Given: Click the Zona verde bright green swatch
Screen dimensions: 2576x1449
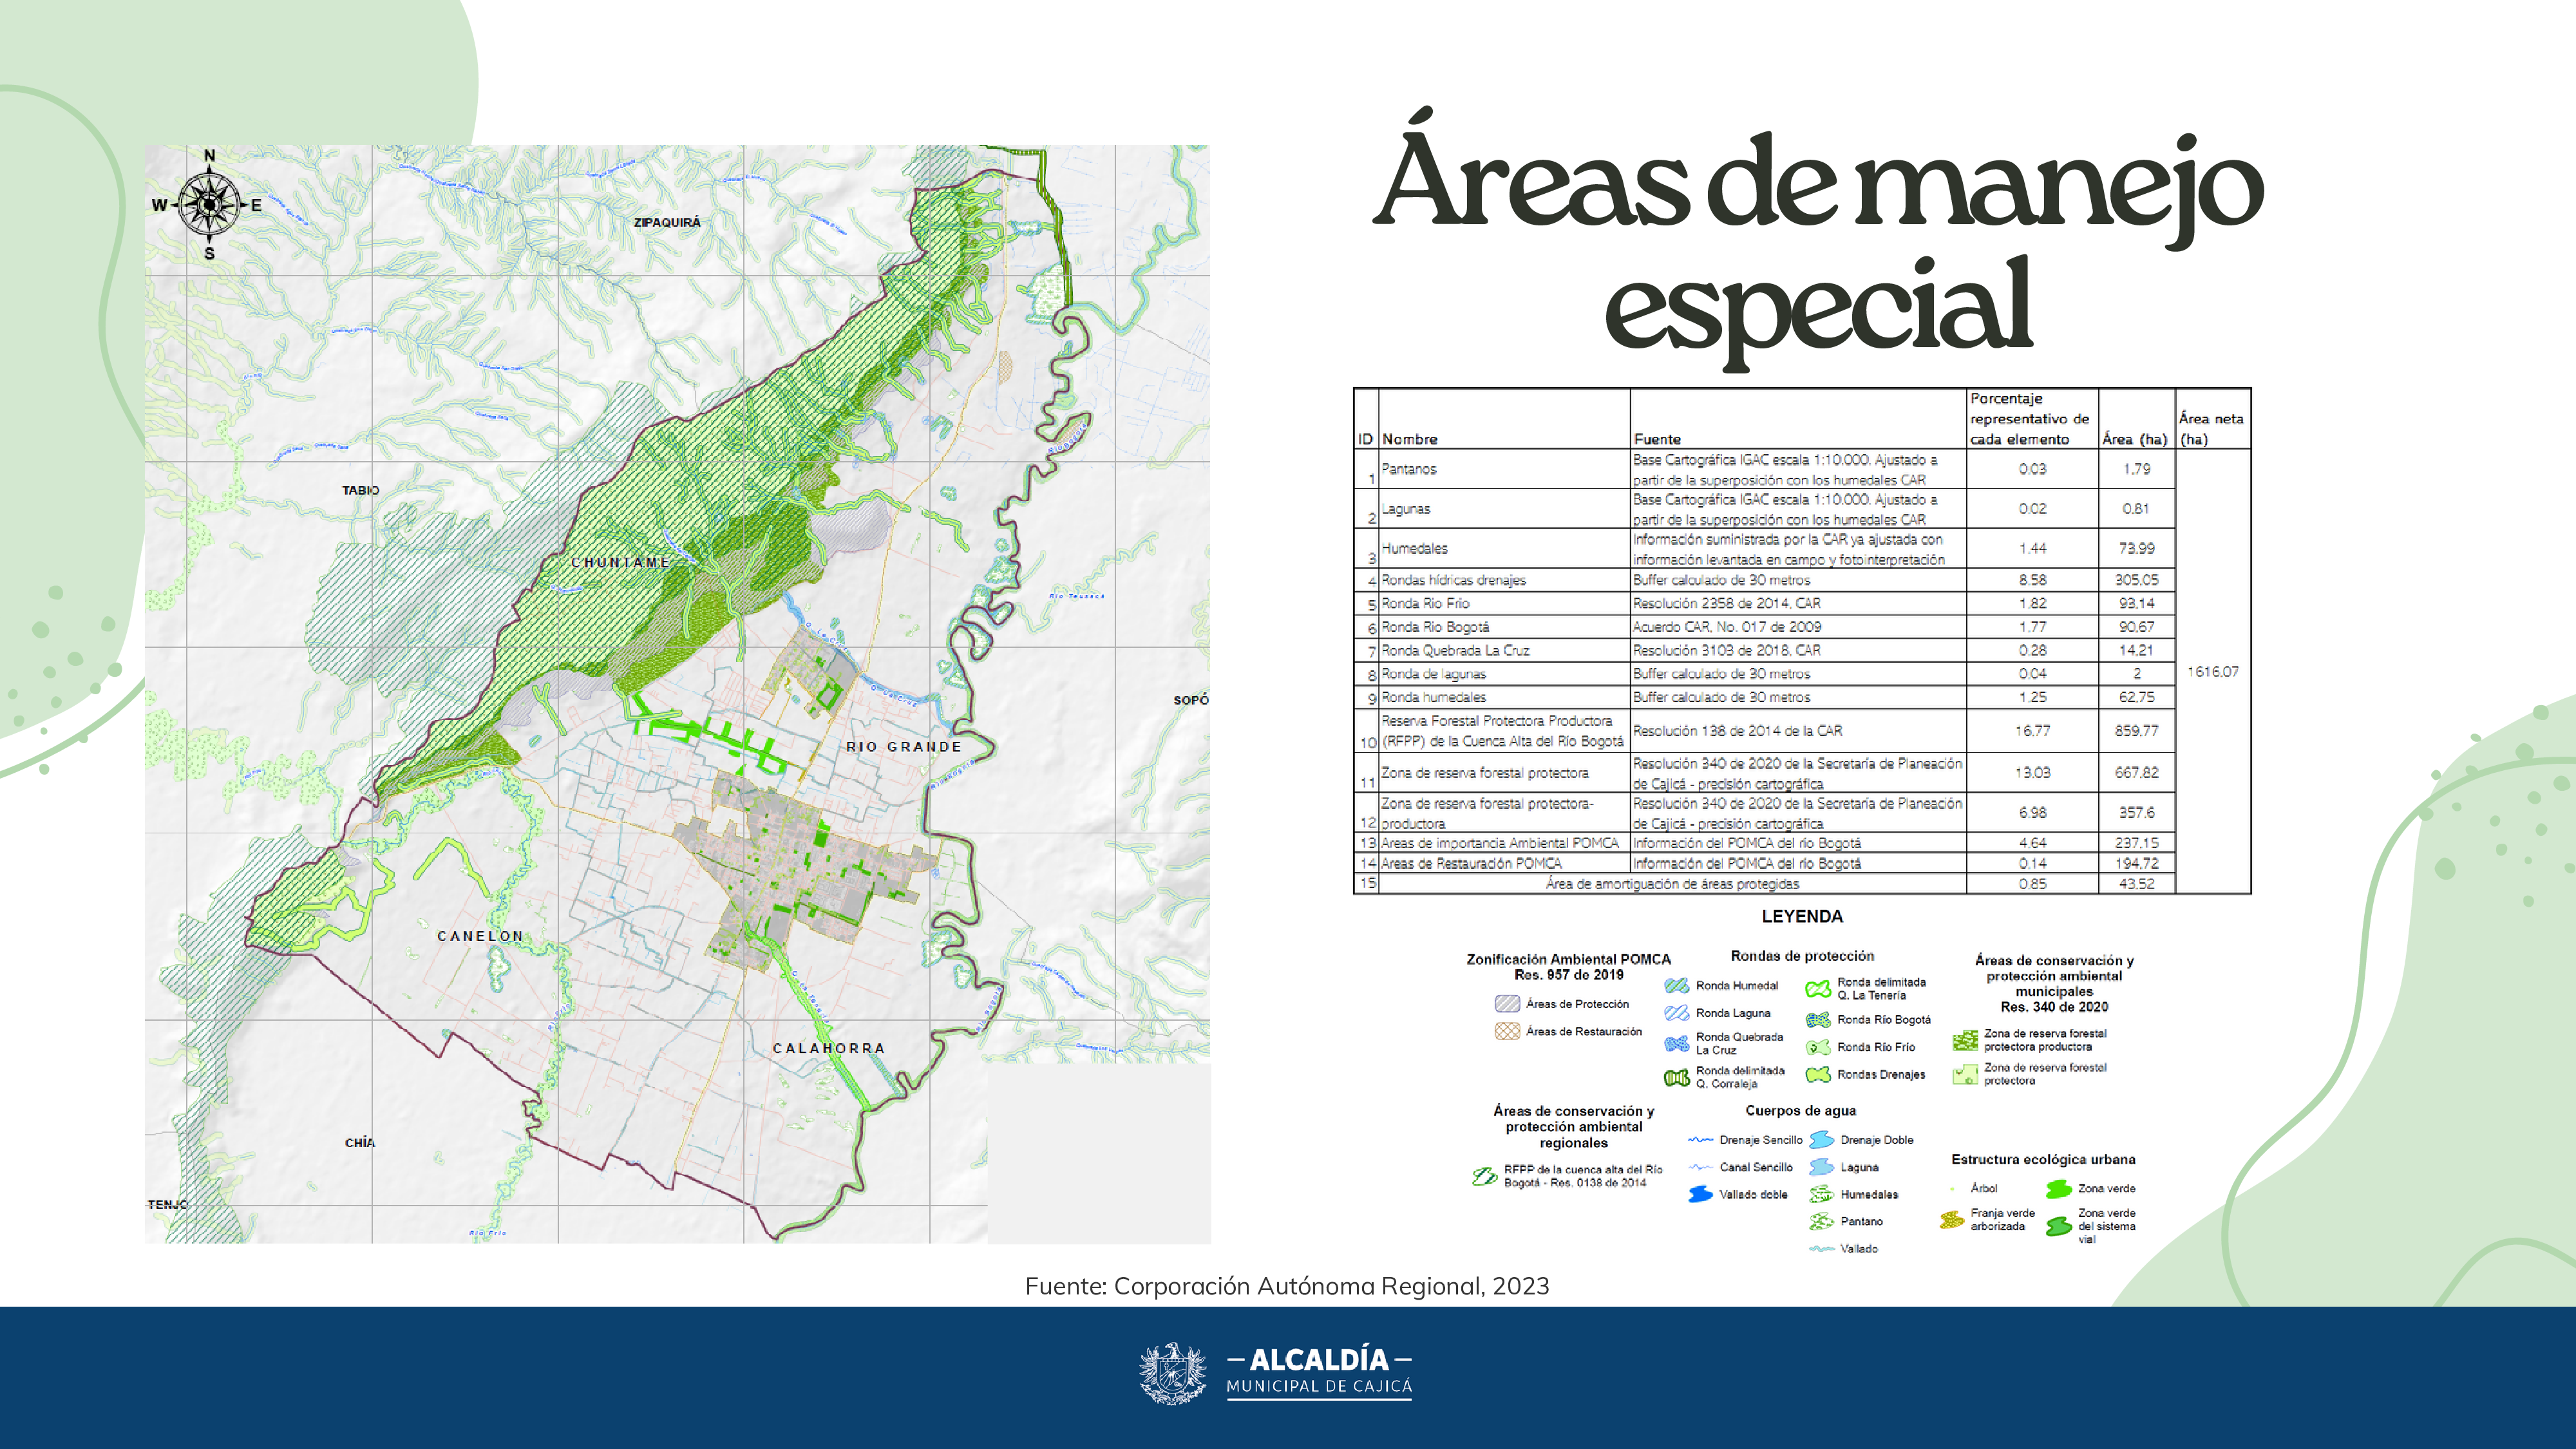Looking at the screenshot, I should point(2058,1189).
